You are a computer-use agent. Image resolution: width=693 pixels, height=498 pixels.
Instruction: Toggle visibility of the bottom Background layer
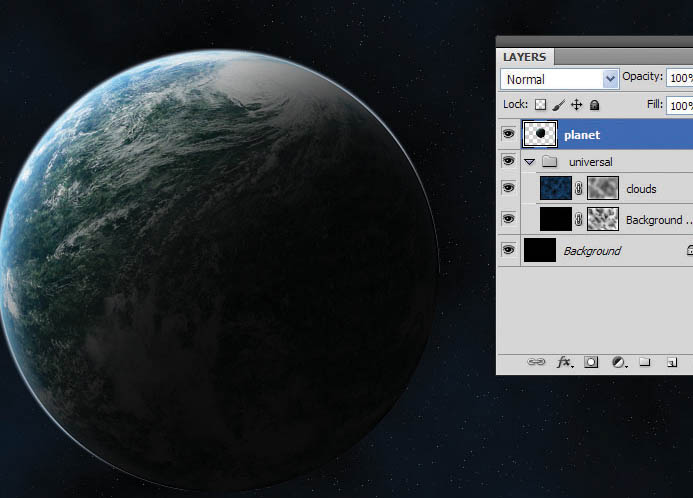pyautogui.click(x=509, y=250)
